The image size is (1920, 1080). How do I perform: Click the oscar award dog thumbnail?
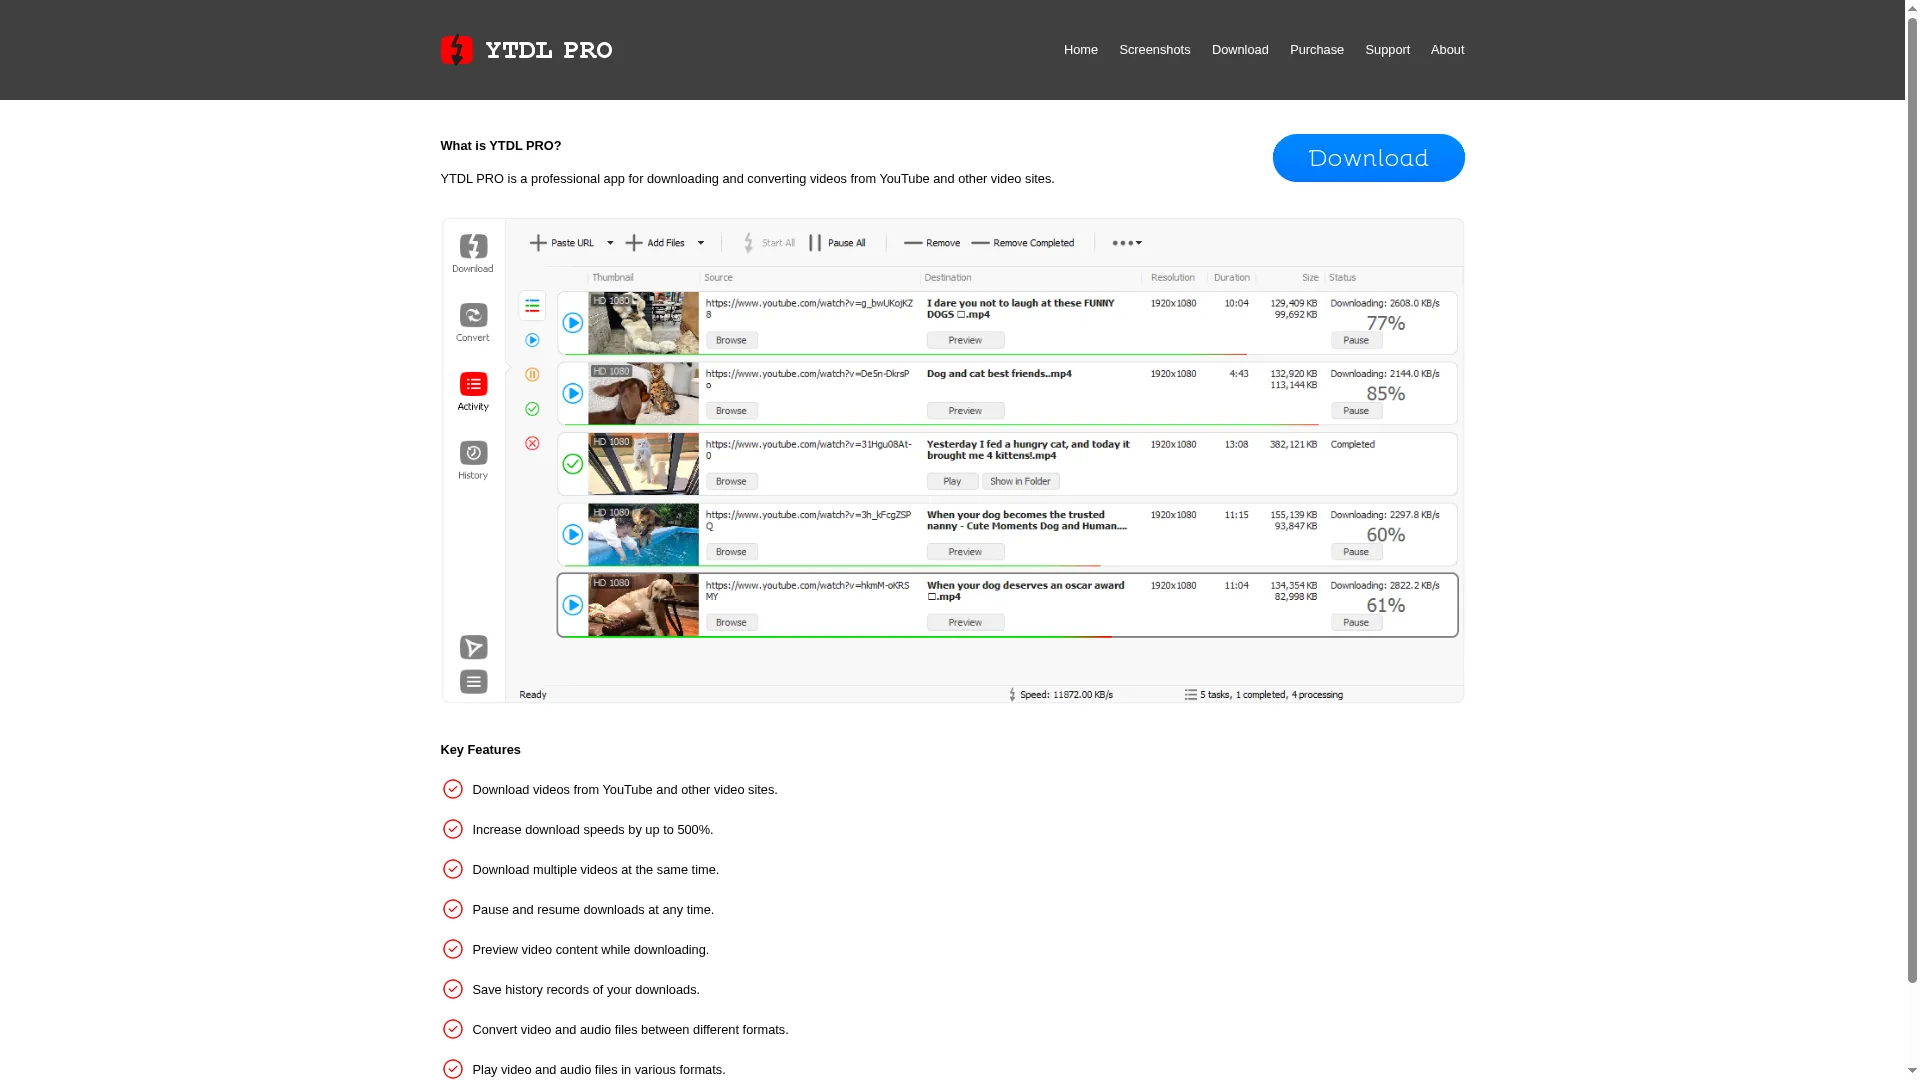[x=643, y=605]
